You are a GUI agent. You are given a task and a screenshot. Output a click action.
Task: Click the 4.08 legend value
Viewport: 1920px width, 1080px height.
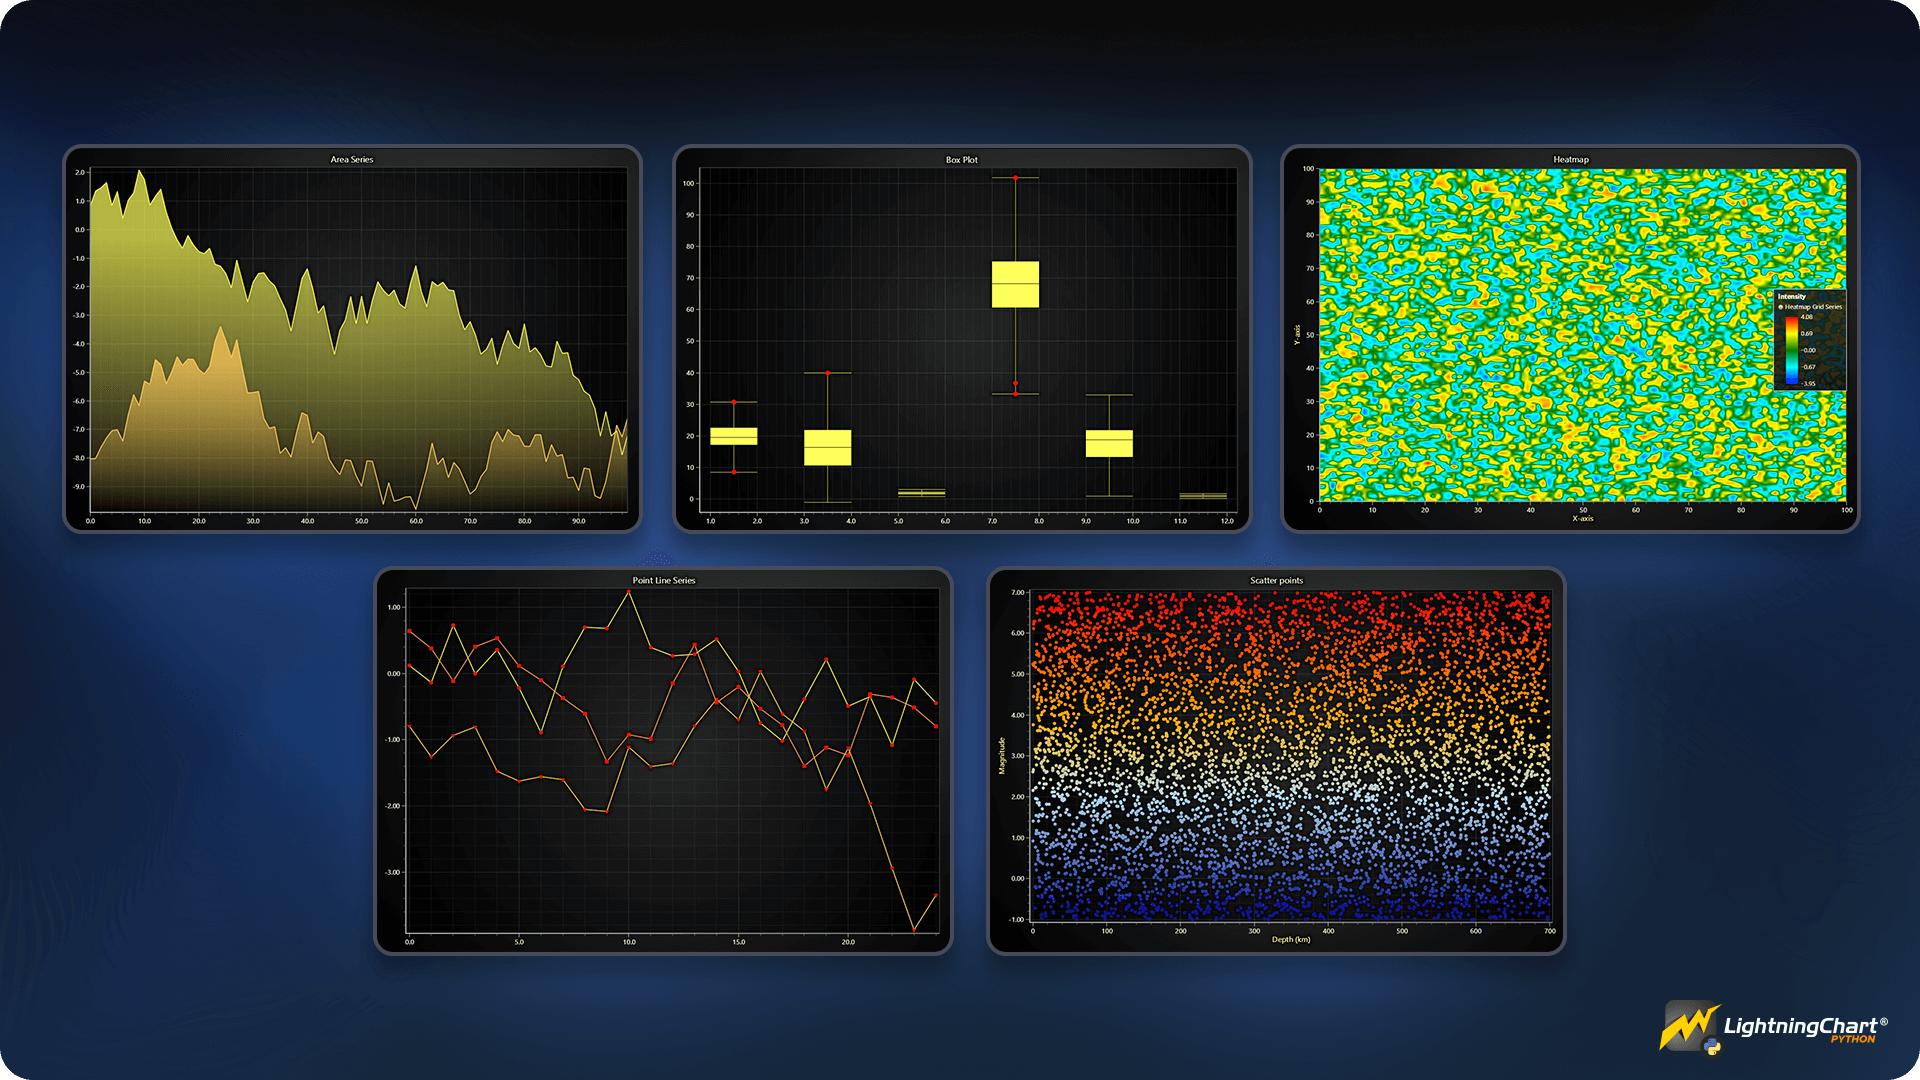[1807, 317]
